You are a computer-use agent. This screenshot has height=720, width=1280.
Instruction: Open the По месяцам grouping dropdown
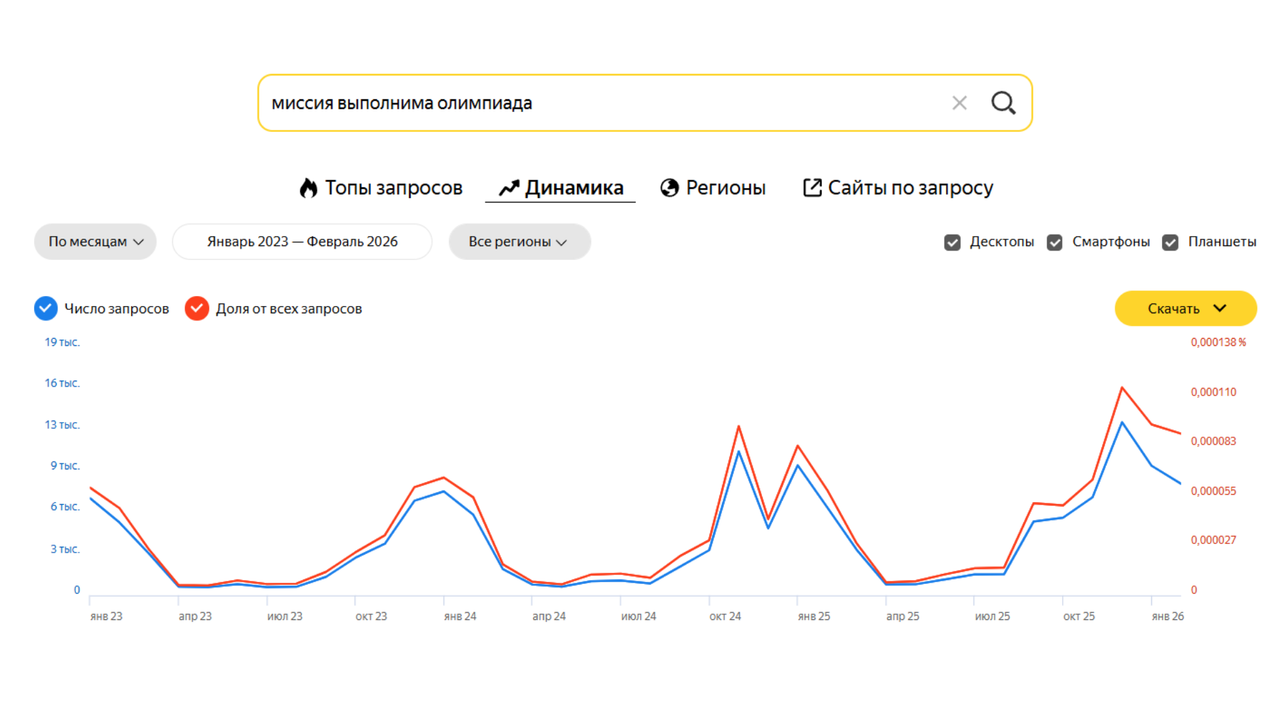tap(95, 242)
